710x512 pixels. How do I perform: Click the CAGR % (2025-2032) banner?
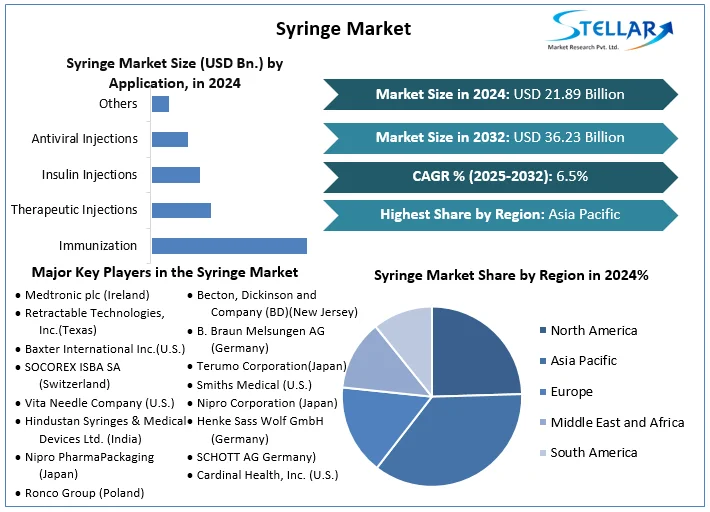coord(500,176)
